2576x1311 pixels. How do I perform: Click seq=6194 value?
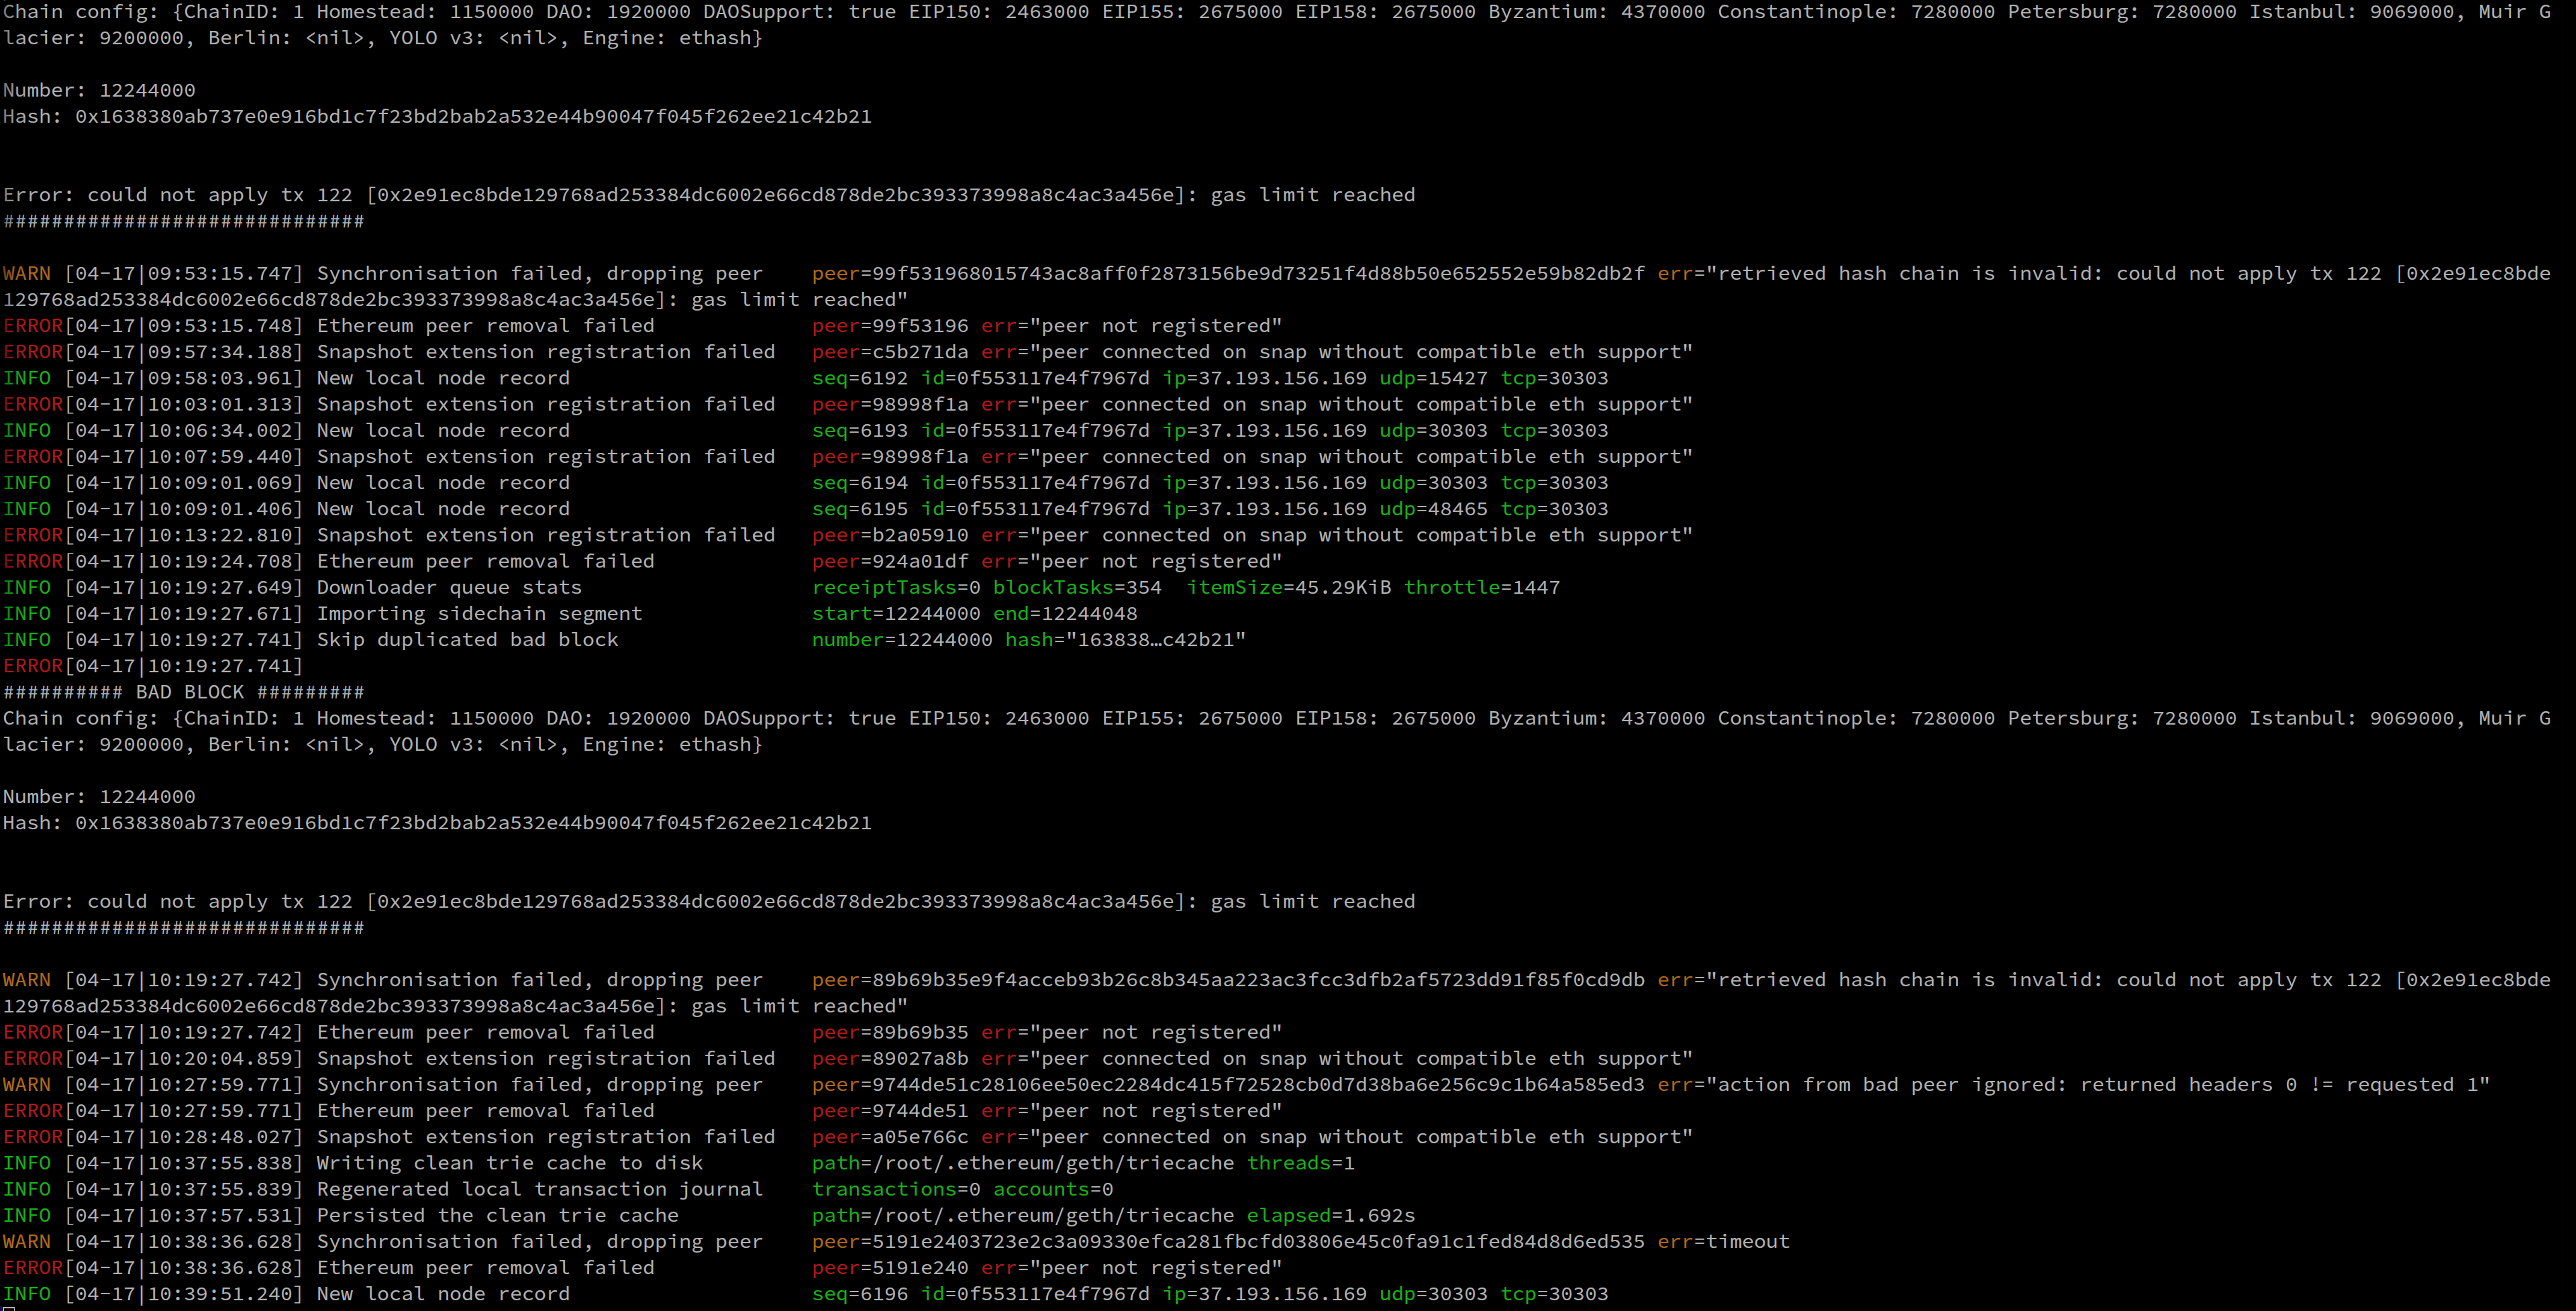pos(860,483)
